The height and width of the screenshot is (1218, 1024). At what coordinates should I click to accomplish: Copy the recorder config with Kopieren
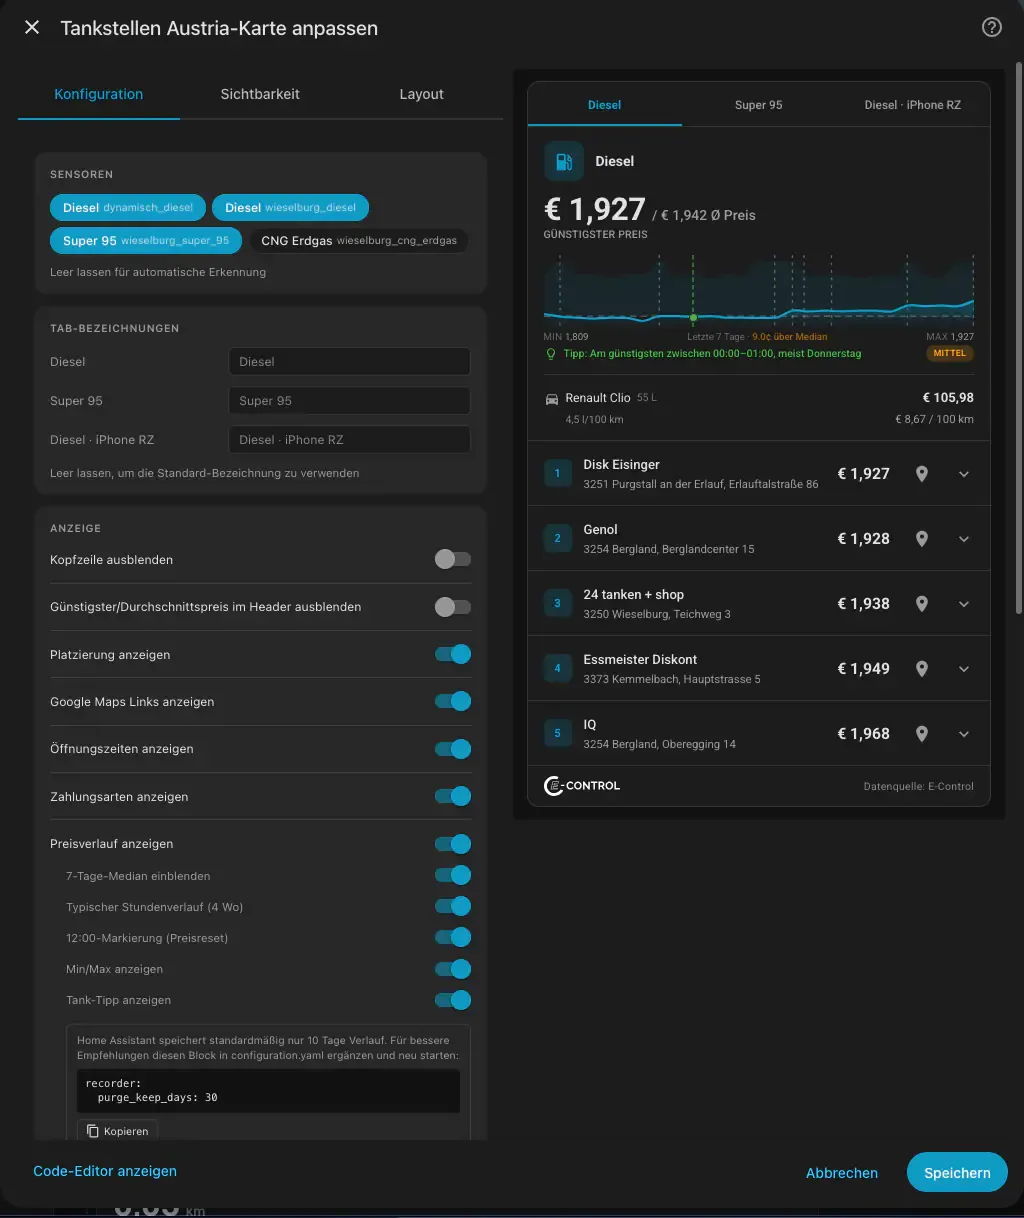(x=117, y=1131)
